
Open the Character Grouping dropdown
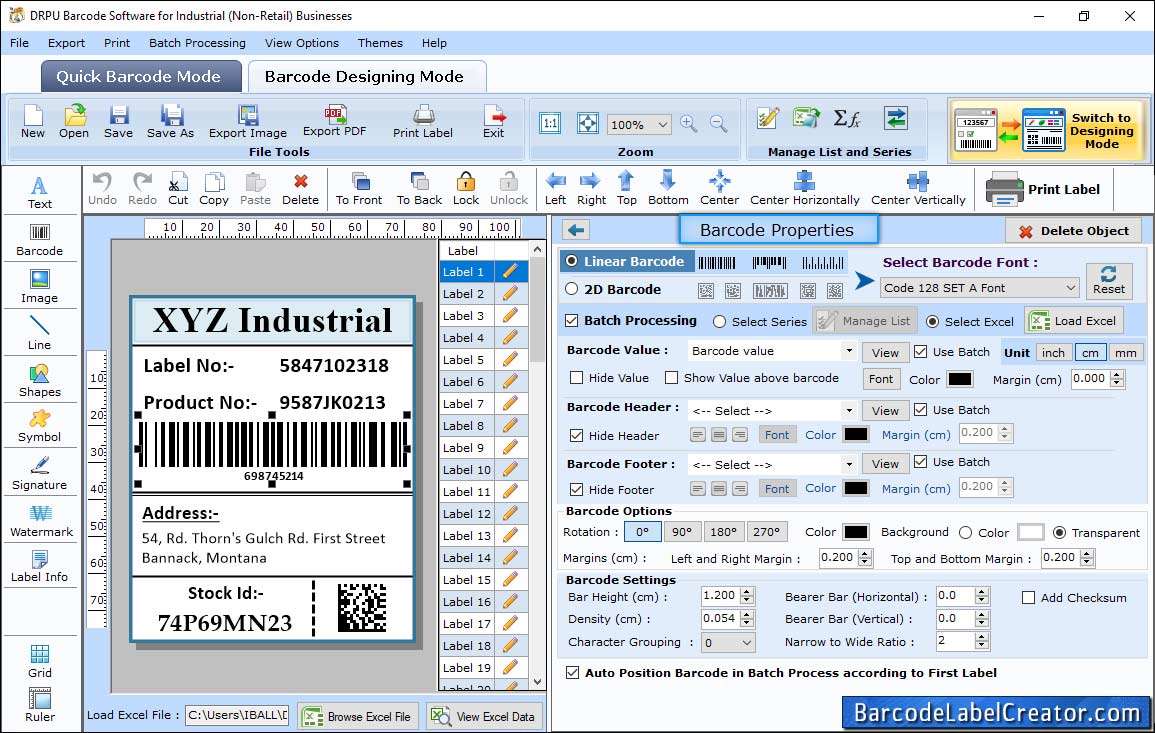point(728,642)
